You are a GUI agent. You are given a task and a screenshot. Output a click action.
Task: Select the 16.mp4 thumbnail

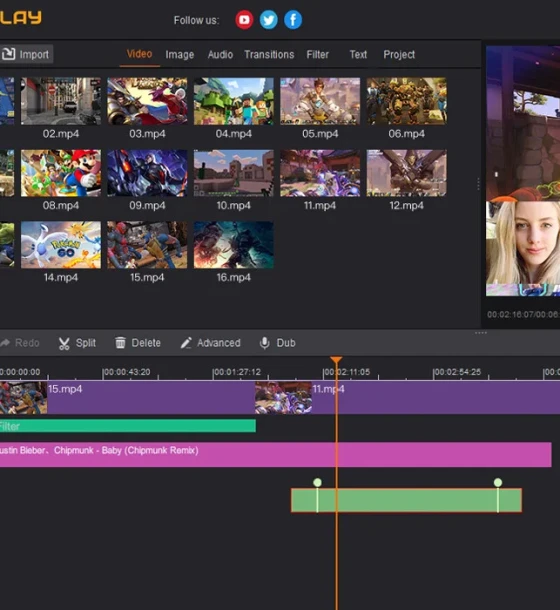point(233,245)
